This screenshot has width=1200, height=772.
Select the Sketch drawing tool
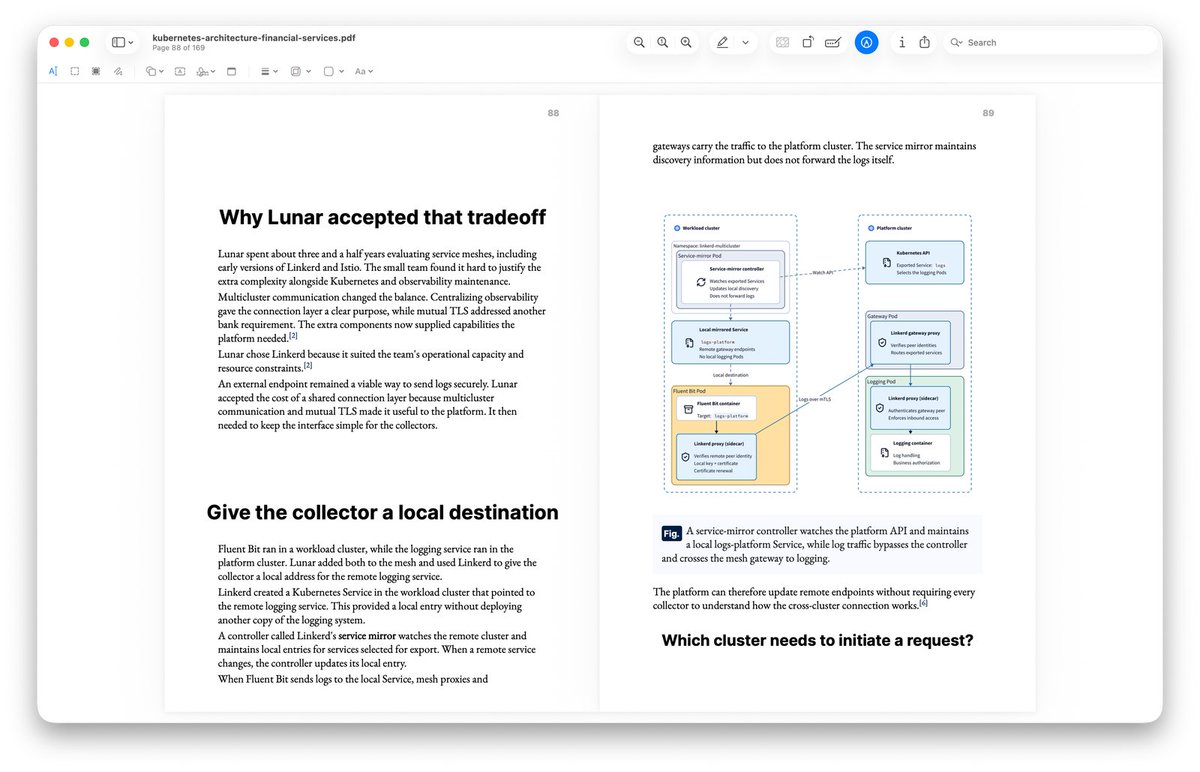pos(118,71)
